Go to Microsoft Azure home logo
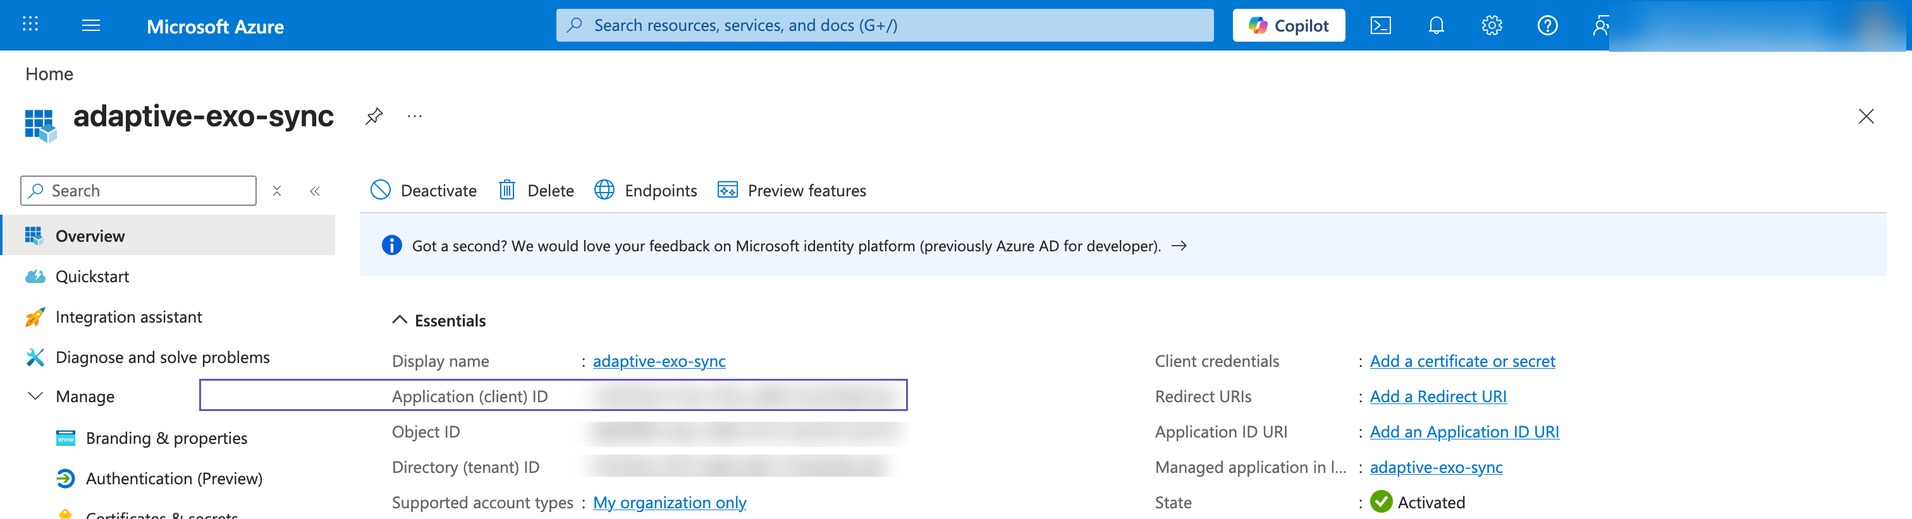 215,26
